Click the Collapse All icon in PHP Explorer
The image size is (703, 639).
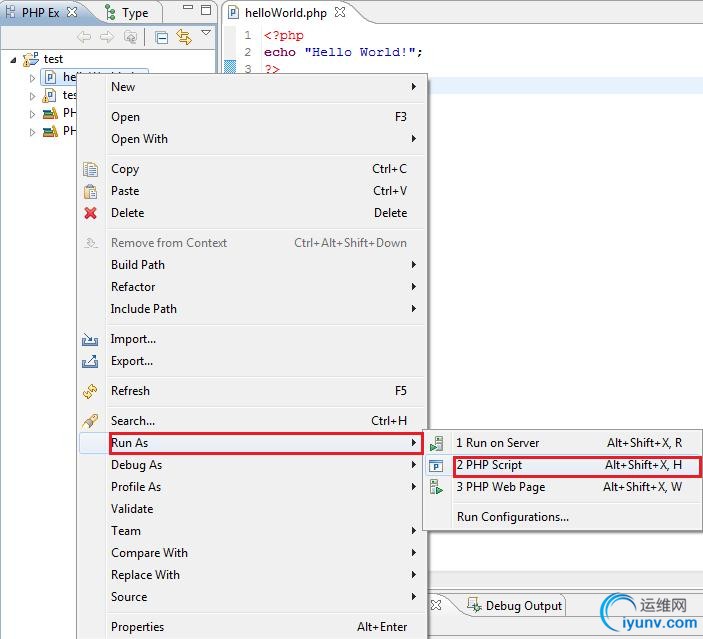[x=161, y=38]
